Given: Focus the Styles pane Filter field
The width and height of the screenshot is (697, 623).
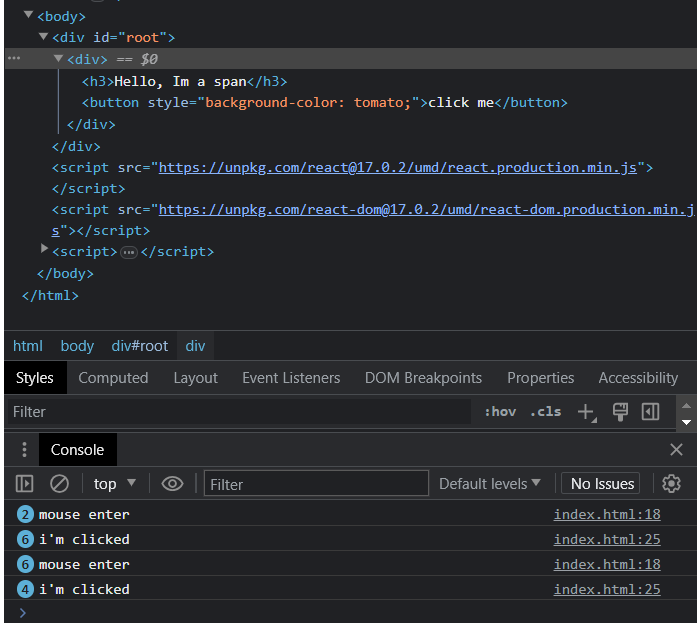Looking at the screenshot, I should click(239, 411).
